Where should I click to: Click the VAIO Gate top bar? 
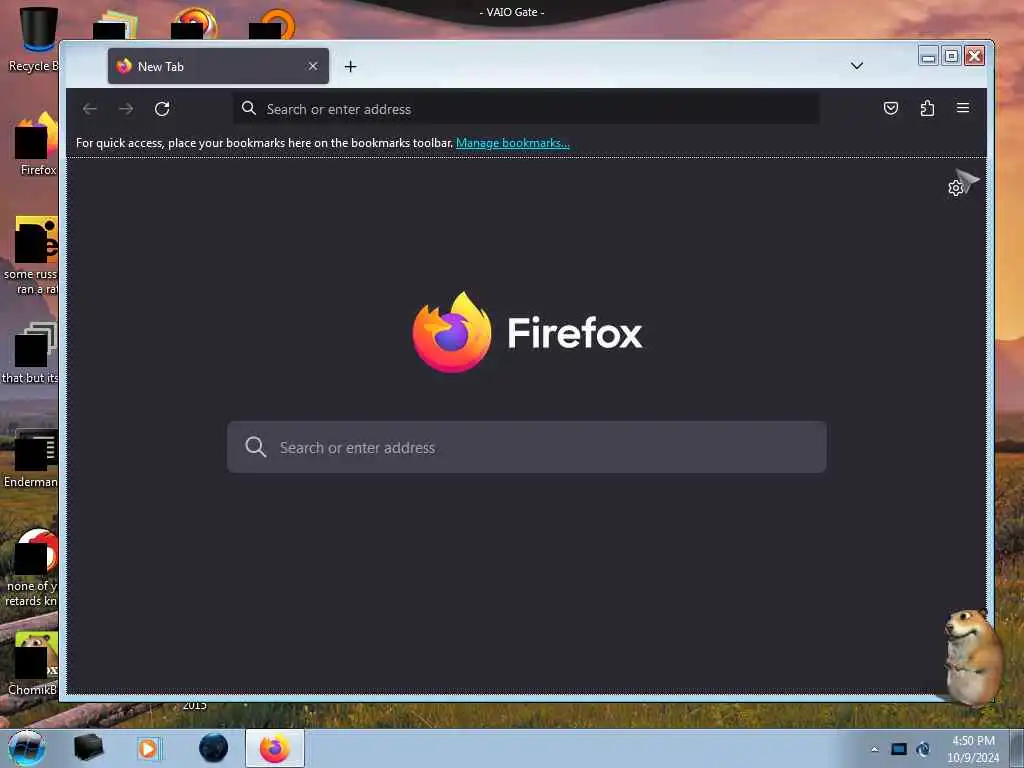click(x=512, y=12)
